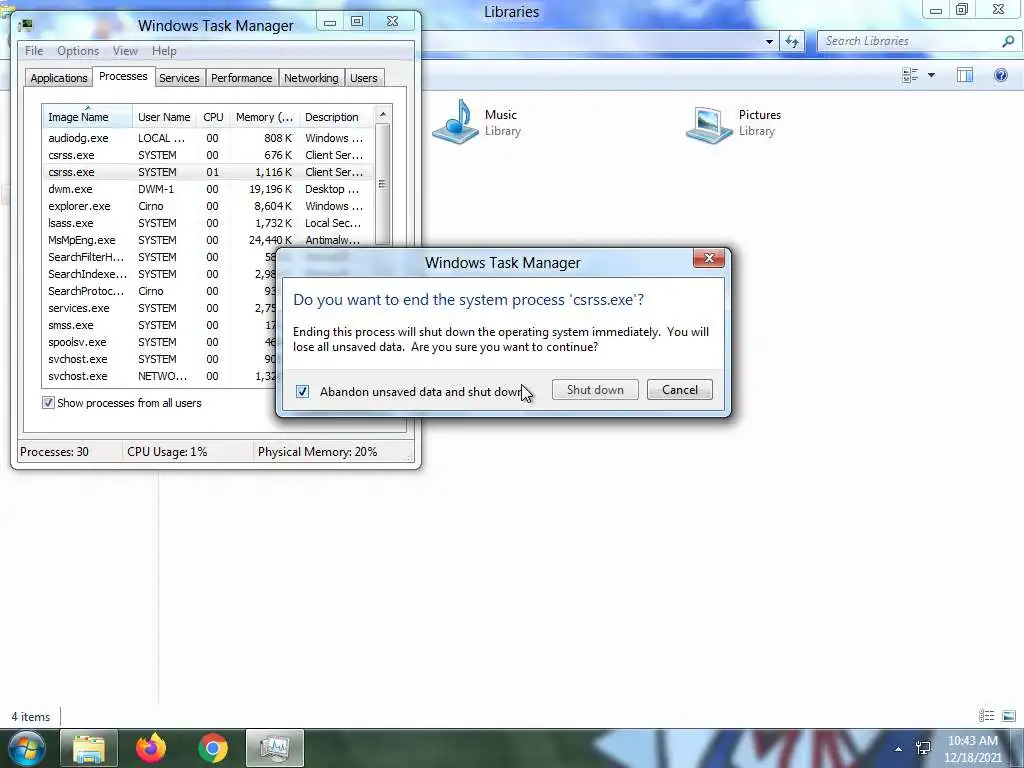The width and height of the screenshot is (1024, 768).
Task: Open the Music library icon
Action: 456,122
